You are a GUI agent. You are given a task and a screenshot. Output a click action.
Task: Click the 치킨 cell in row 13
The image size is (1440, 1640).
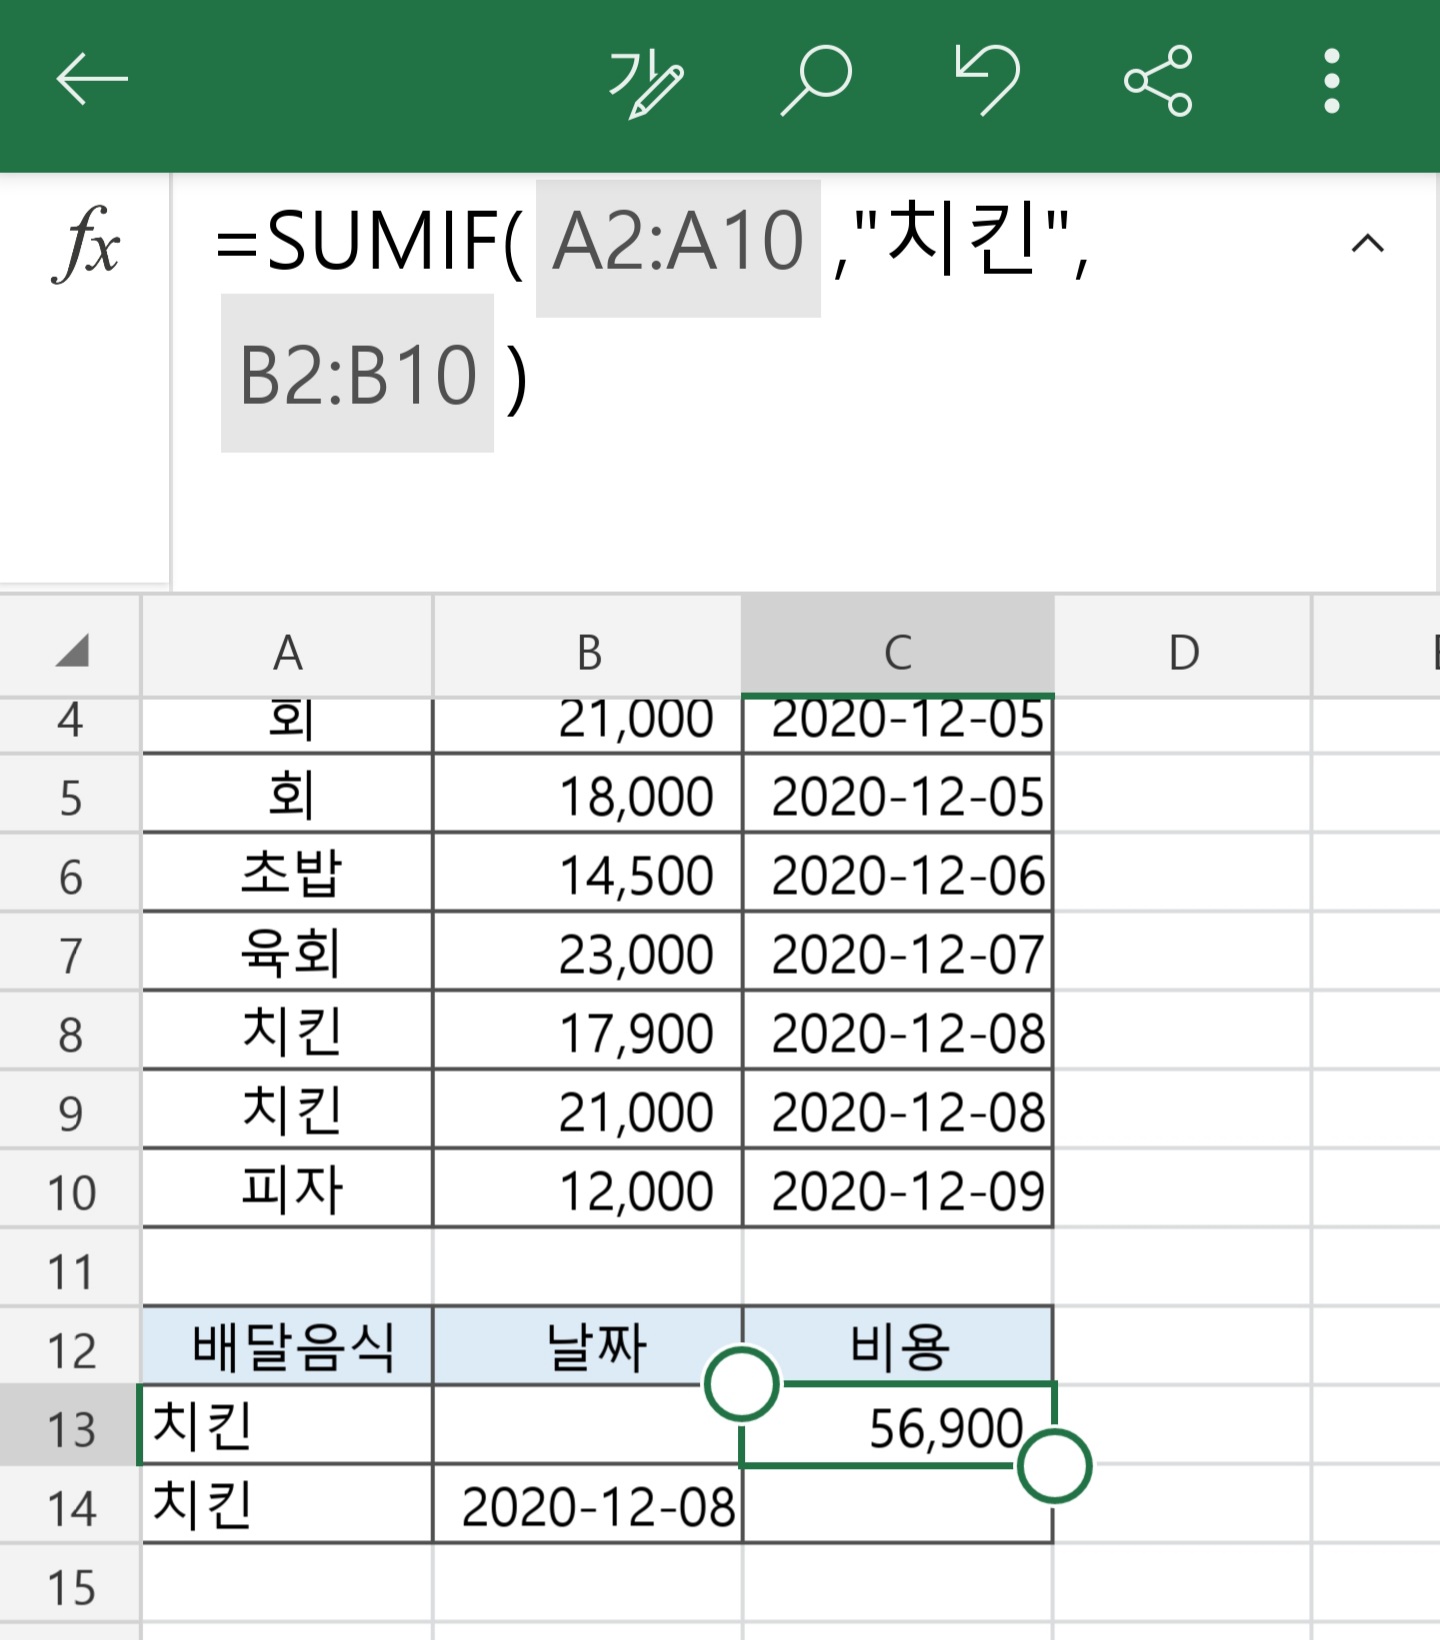pyautogui.click(x=288, y=1426)
